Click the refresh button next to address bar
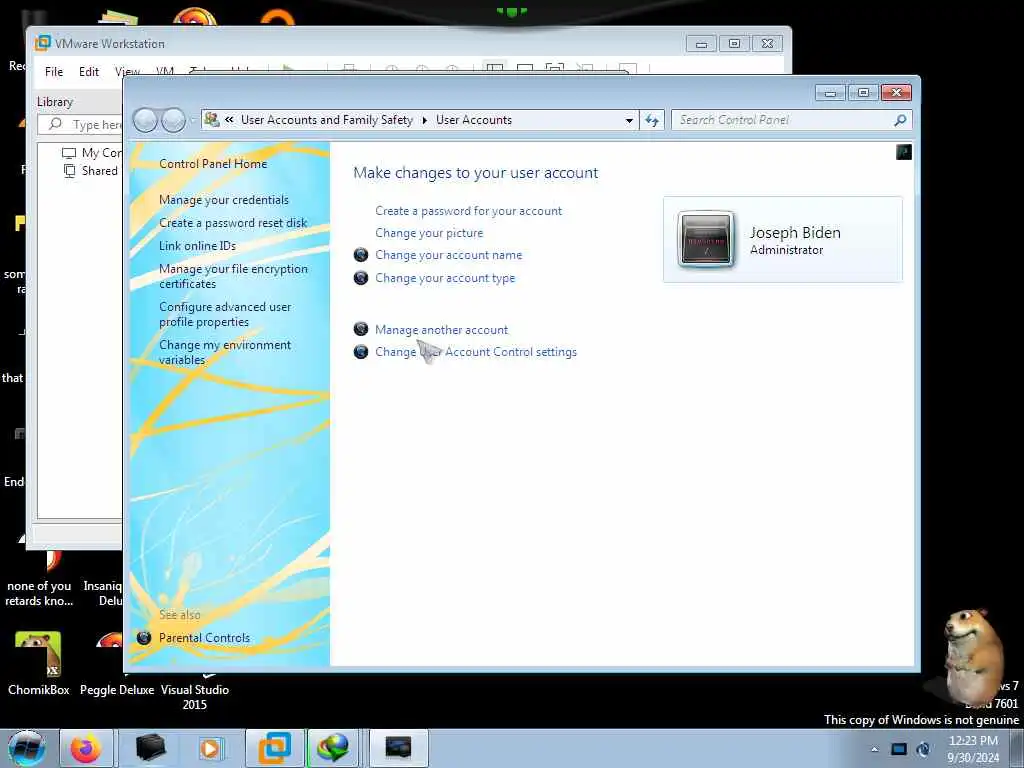The image size is (1024, 768). pyautogui.click(x=652, y=120)
